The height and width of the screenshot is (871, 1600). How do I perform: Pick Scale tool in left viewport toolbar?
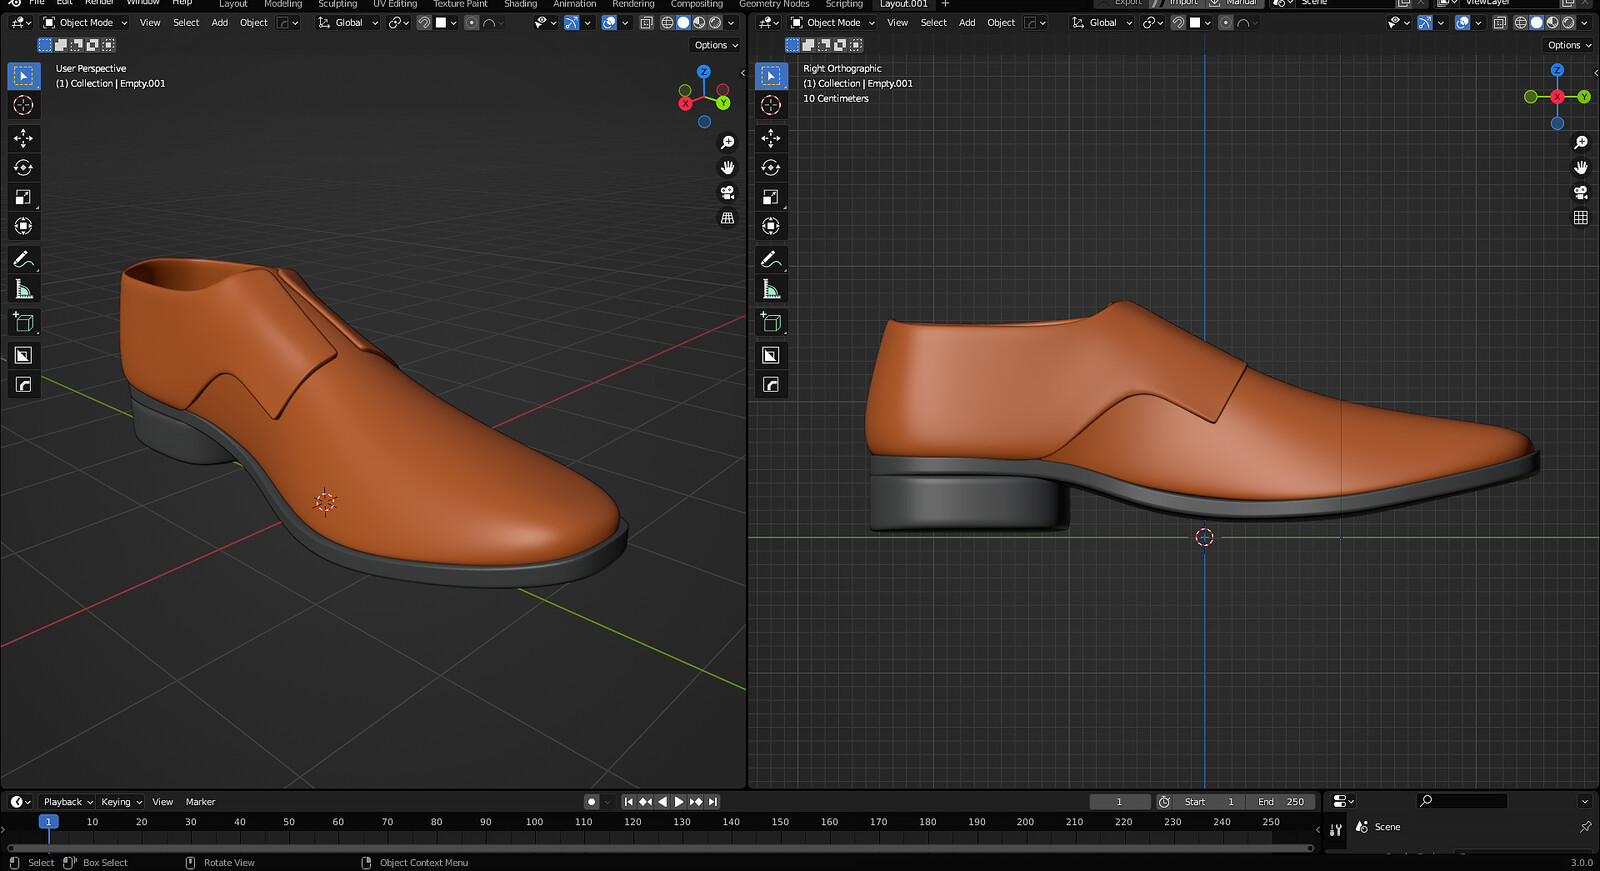tap(24, 197)
